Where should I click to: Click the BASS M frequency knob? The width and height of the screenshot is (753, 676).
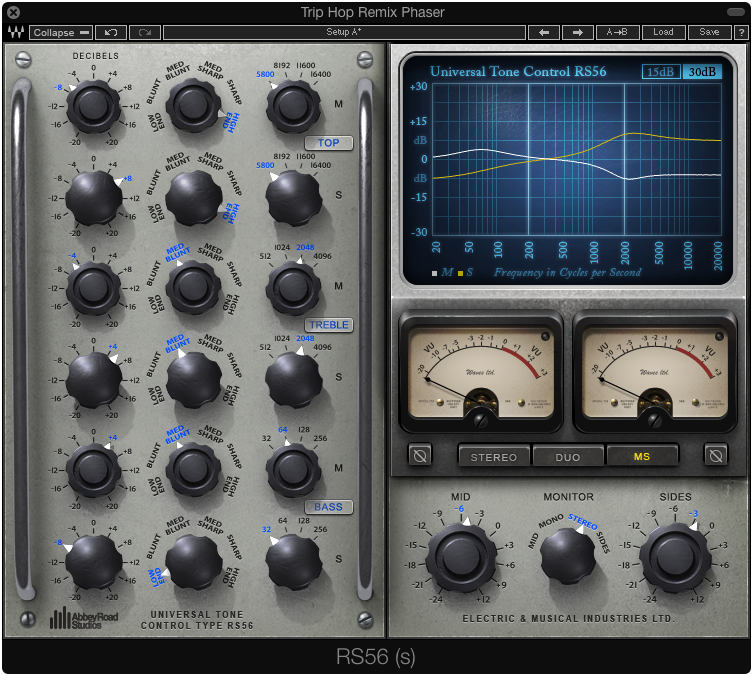pyautogui.click(x=293, y=471)
